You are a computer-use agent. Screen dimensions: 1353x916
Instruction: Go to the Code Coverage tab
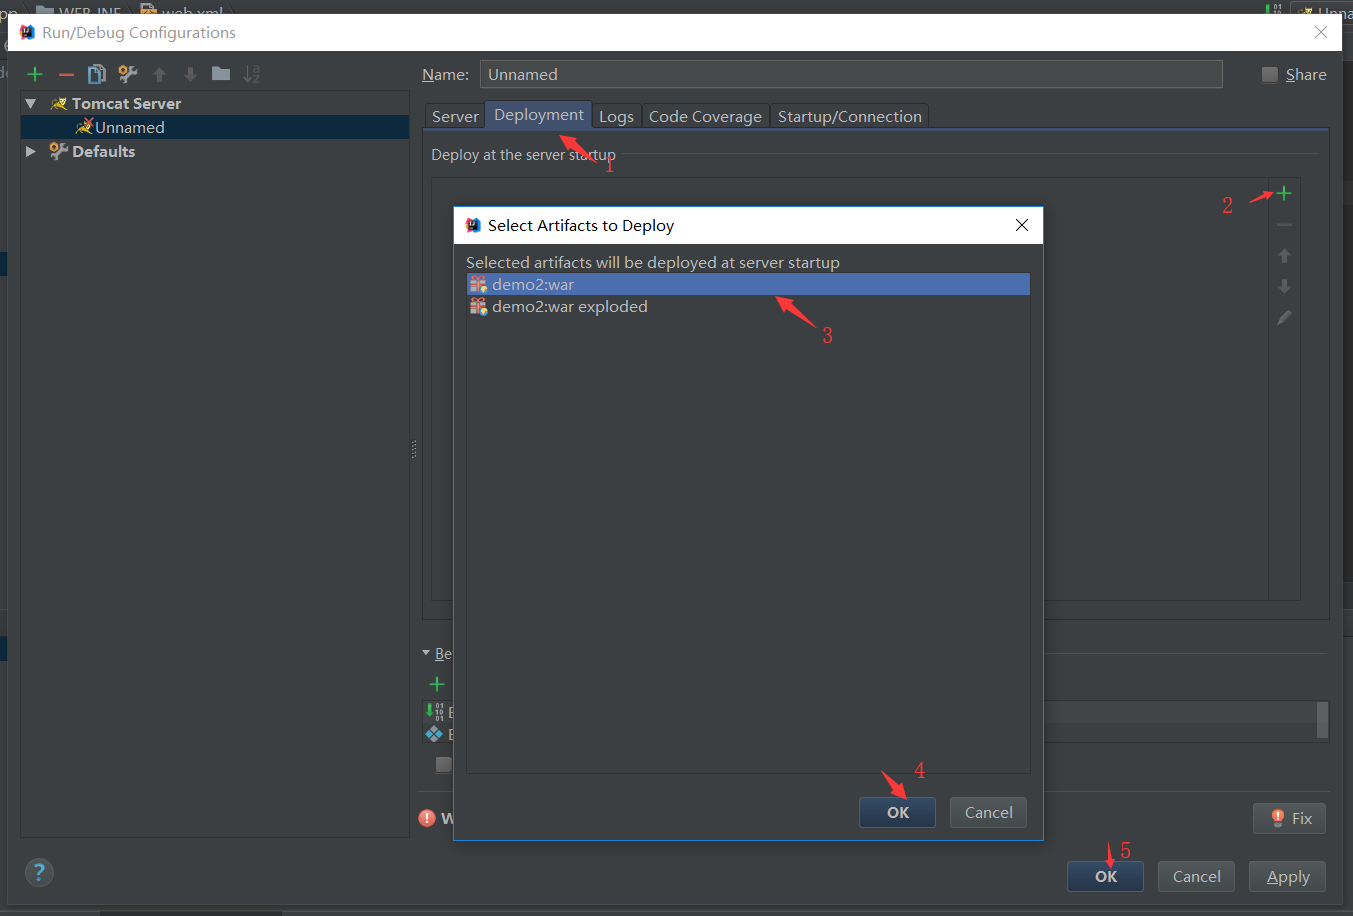pyautogui.click(x=705, y=116)
